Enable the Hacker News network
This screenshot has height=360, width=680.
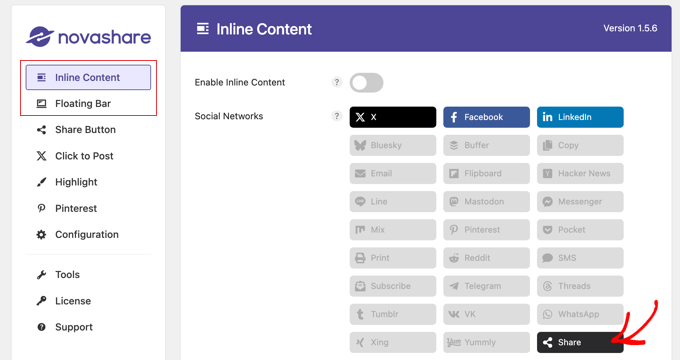pyautogui.click(x=580, y=173)
